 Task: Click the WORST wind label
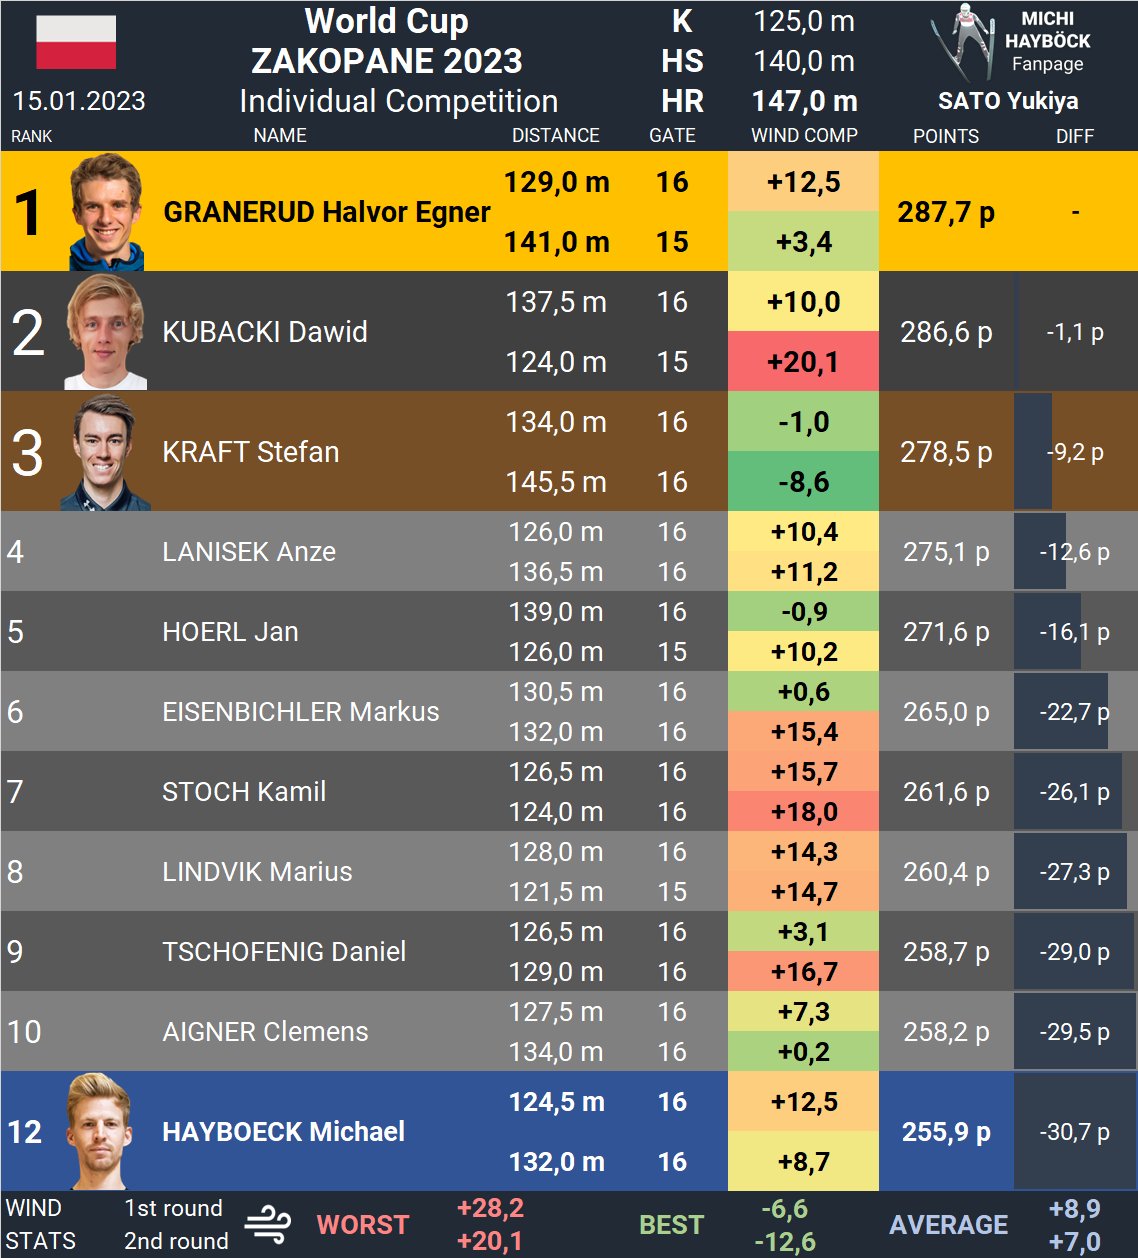coord(363,1225)
